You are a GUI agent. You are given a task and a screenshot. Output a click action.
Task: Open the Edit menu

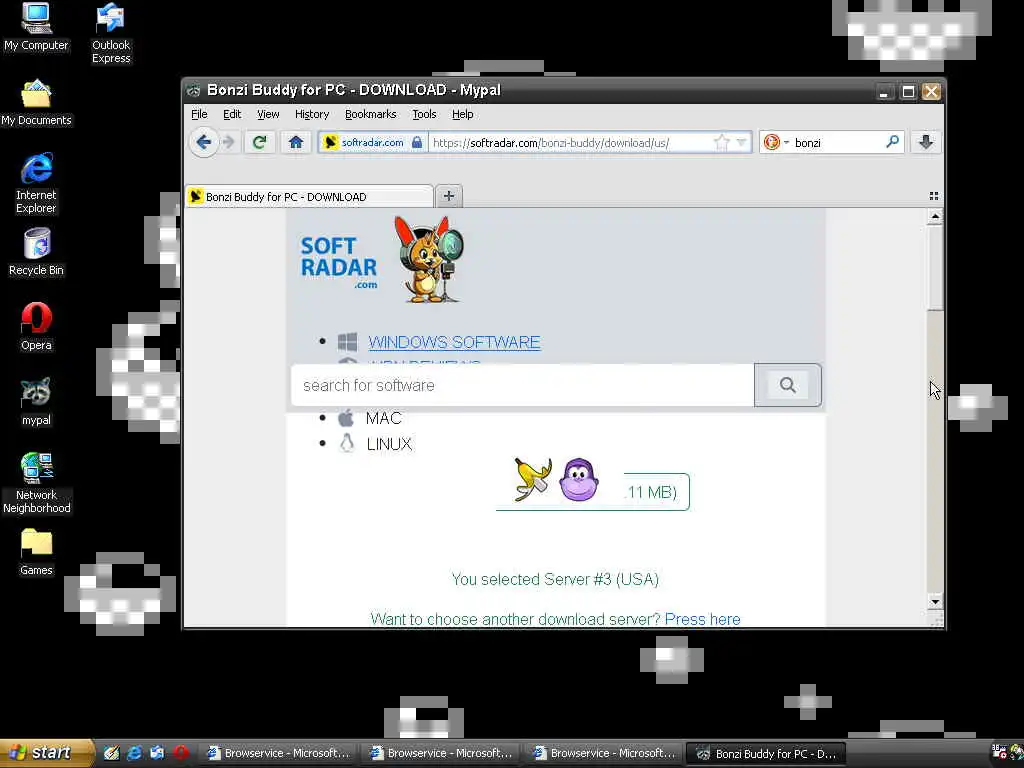pyautogui.click(x=232, y=114)
